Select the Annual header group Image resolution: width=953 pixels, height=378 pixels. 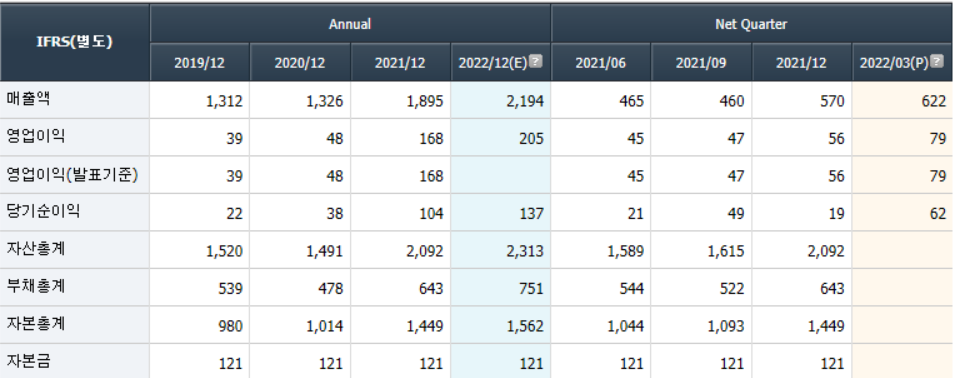pos(350,24)
